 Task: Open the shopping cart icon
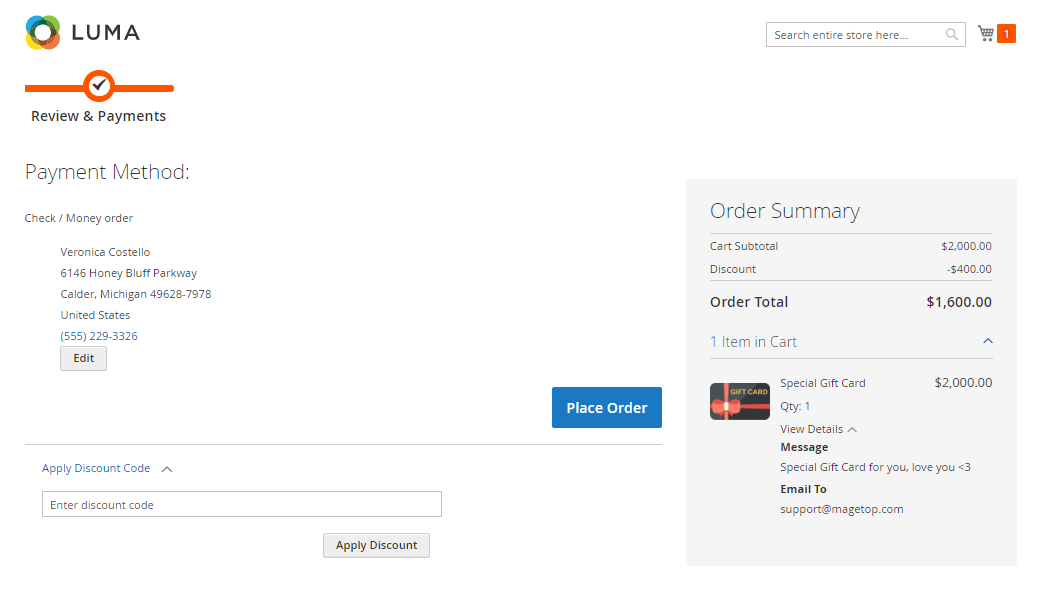click(986, 34)
